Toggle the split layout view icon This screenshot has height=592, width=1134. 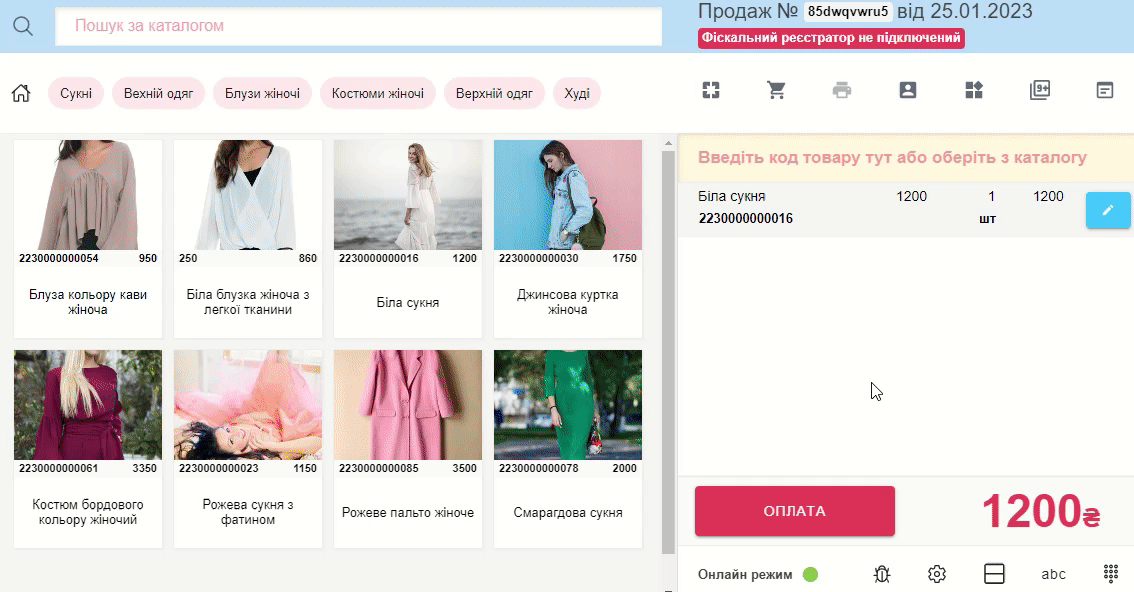point(994,574)
